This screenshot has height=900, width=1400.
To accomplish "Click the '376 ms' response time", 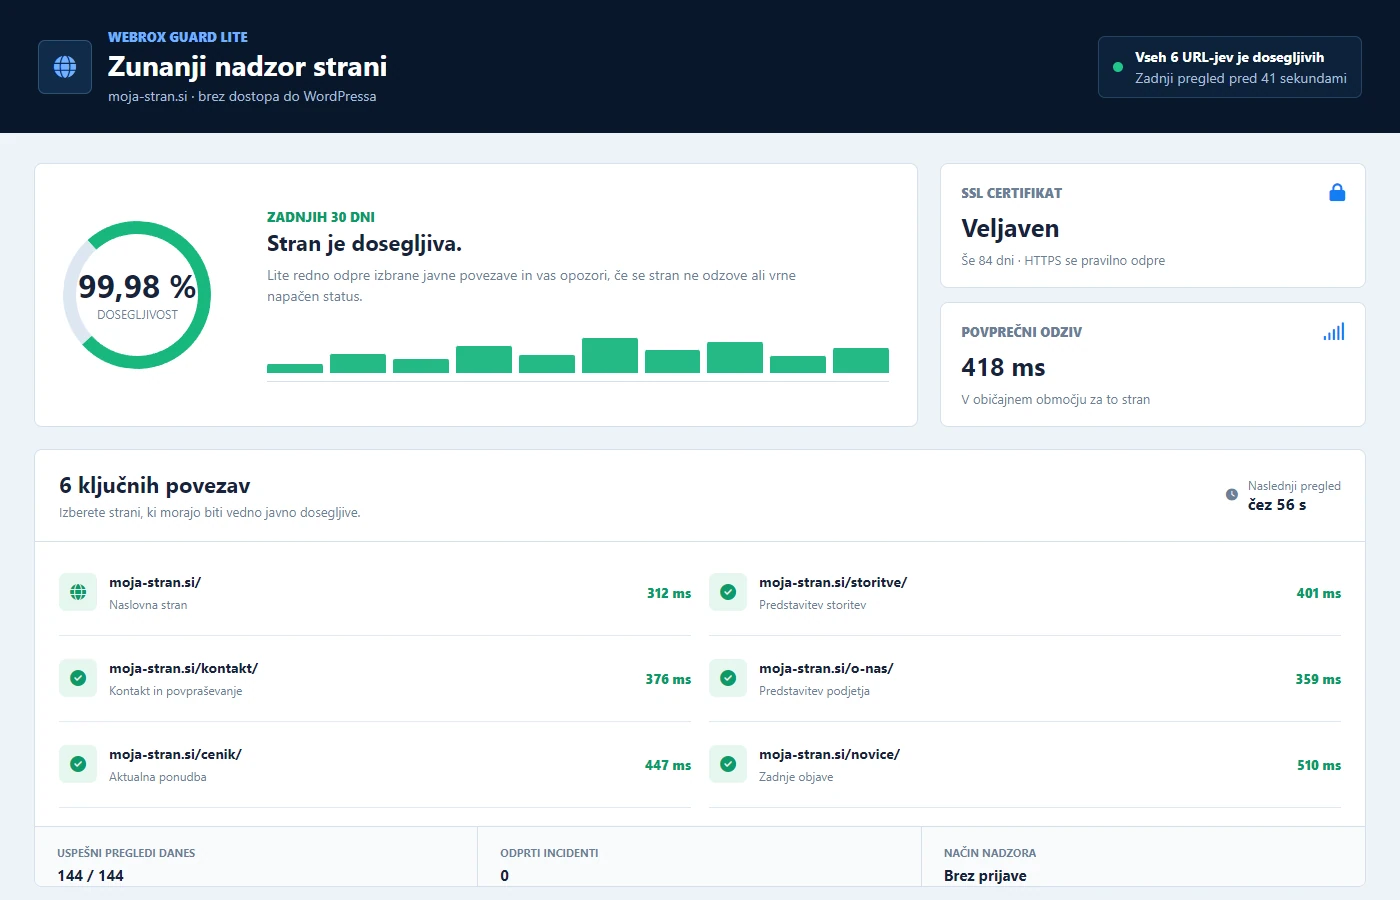I will click(x=668, y=679).
